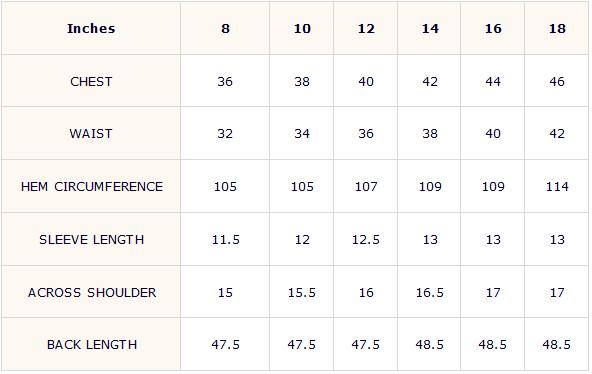Click chest value 46 for size 18
Image resolution: width=592 pixels, height=374 pixels.
pos(557,82)
